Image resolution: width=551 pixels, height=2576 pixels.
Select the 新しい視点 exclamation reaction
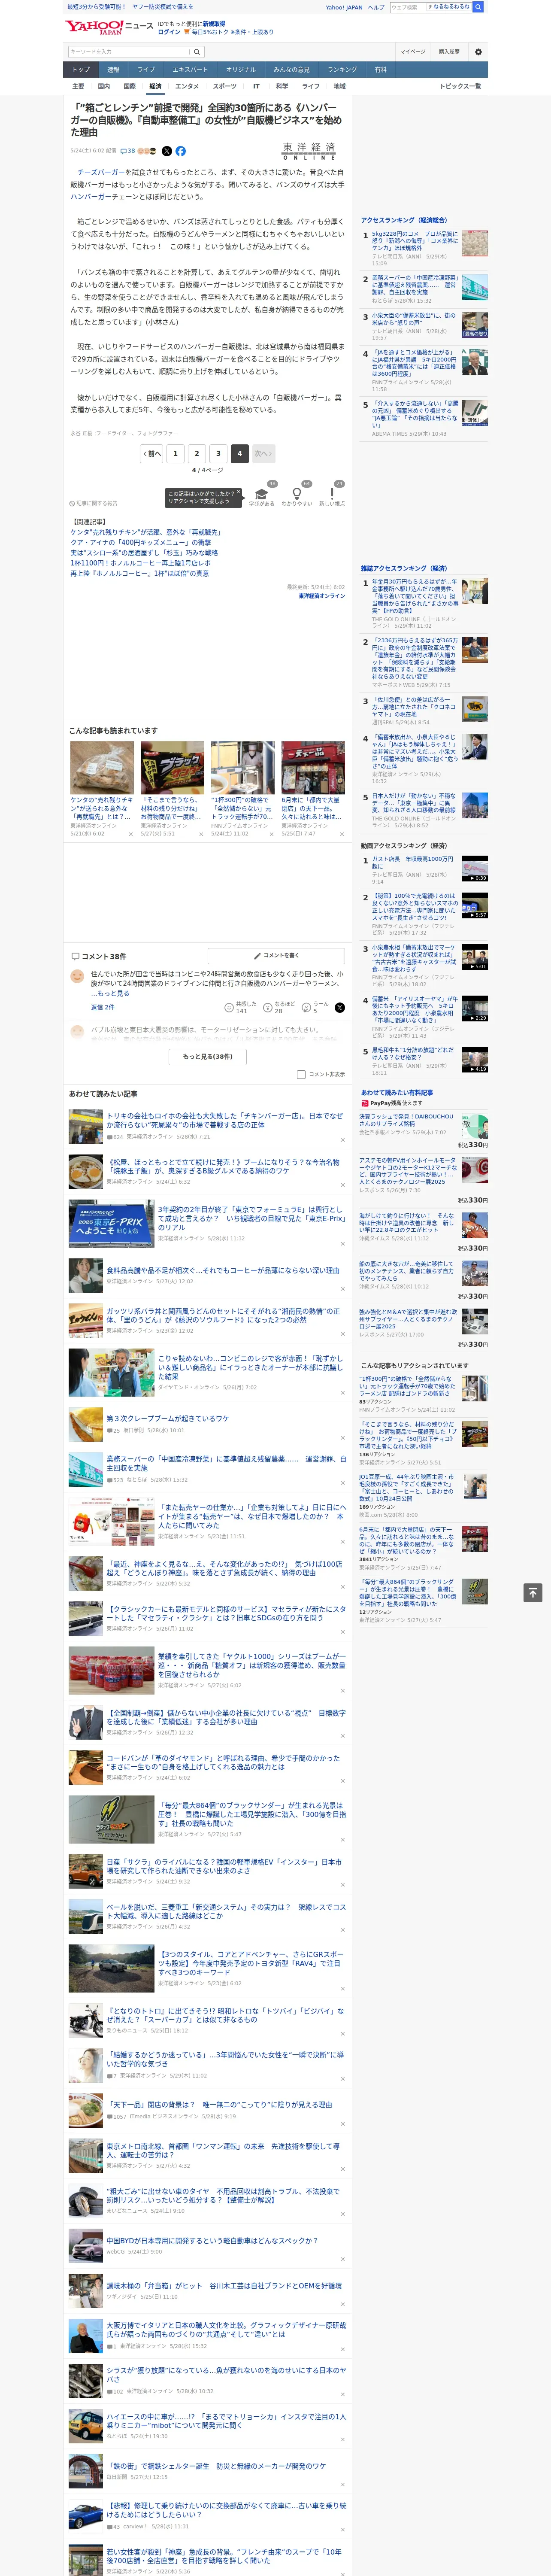click(332, 495)
